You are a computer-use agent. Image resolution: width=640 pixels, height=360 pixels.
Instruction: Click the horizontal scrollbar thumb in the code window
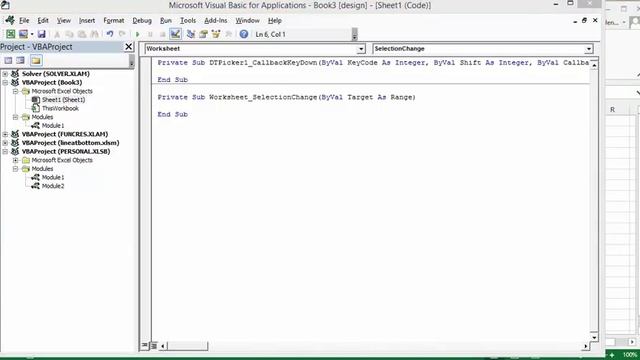(187, 346)
